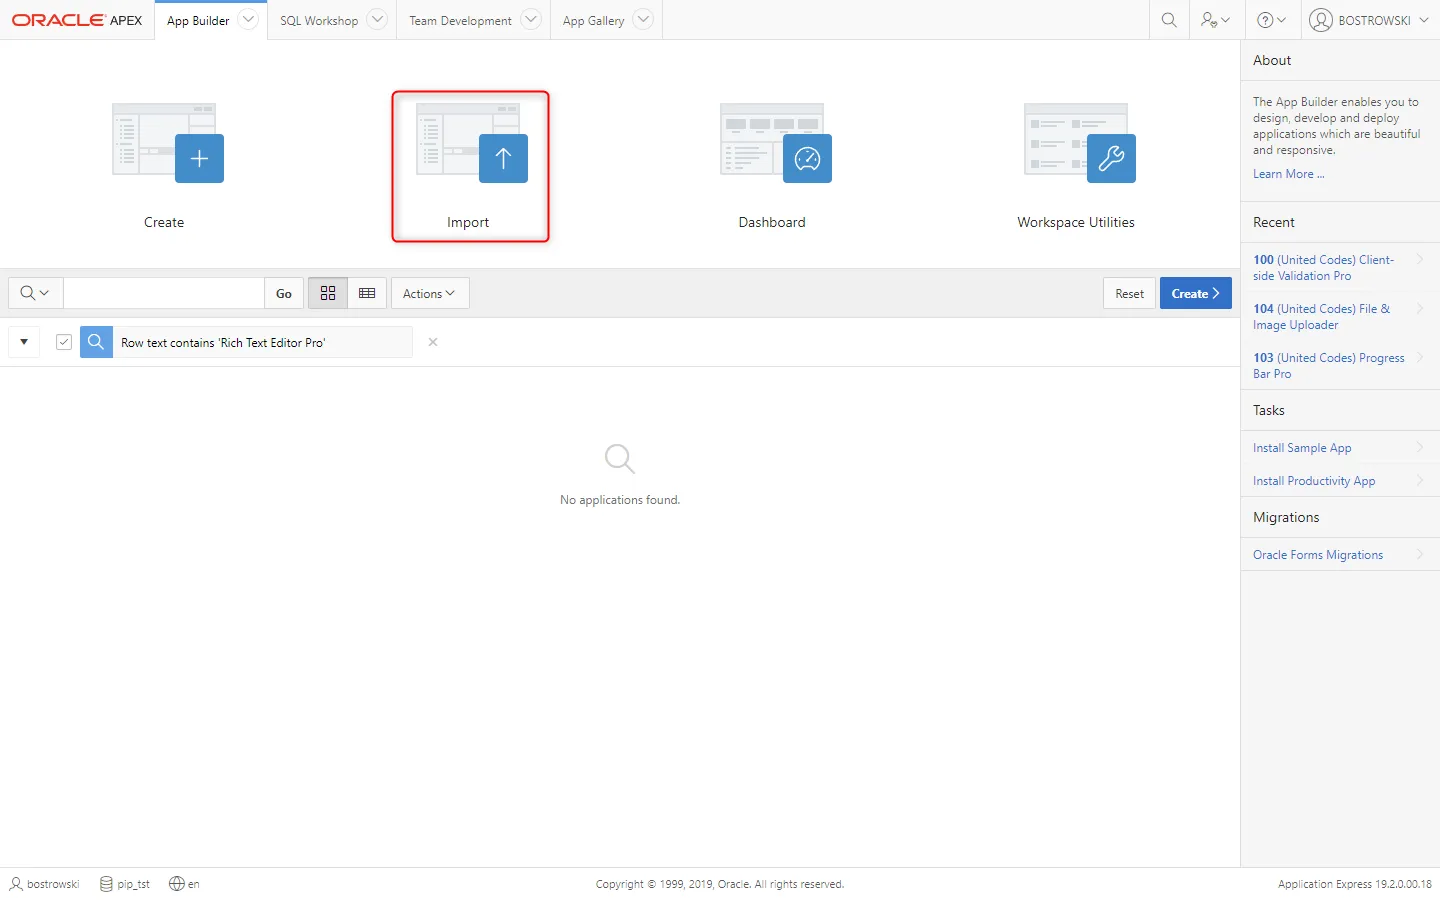The image size is (1440, 900).
Task: Go to the App Gallery tab
Action: (x=593, y=20)
